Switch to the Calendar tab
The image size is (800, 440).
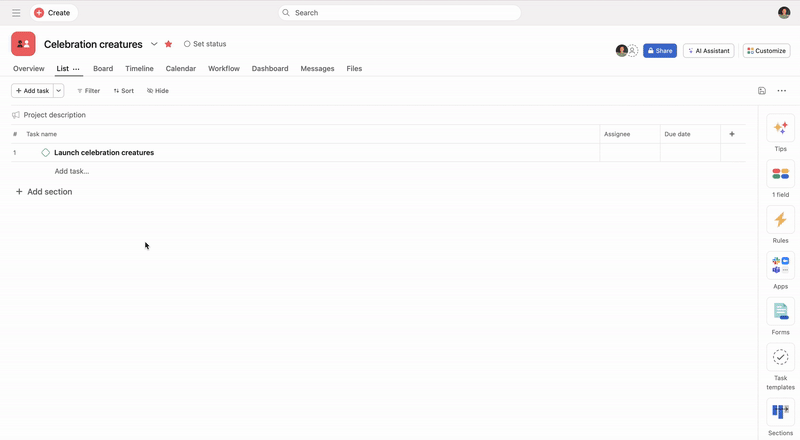tap(181, 68)
